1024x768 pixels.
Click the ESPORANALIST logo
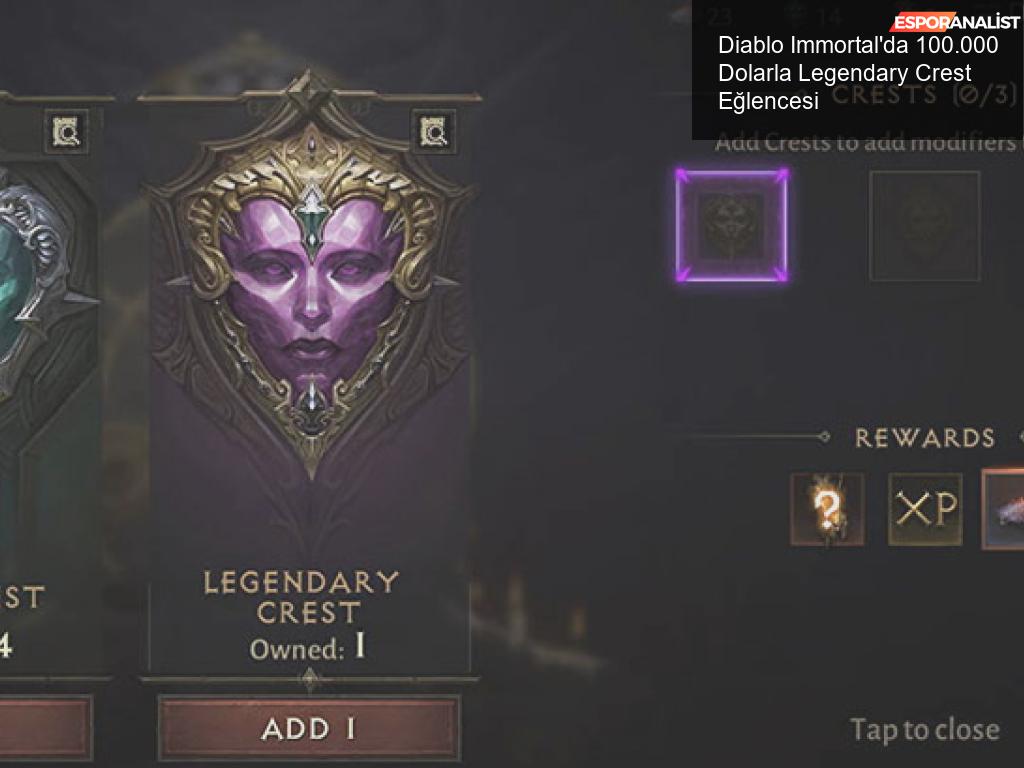pyautogui.click(x=955, y=22)
